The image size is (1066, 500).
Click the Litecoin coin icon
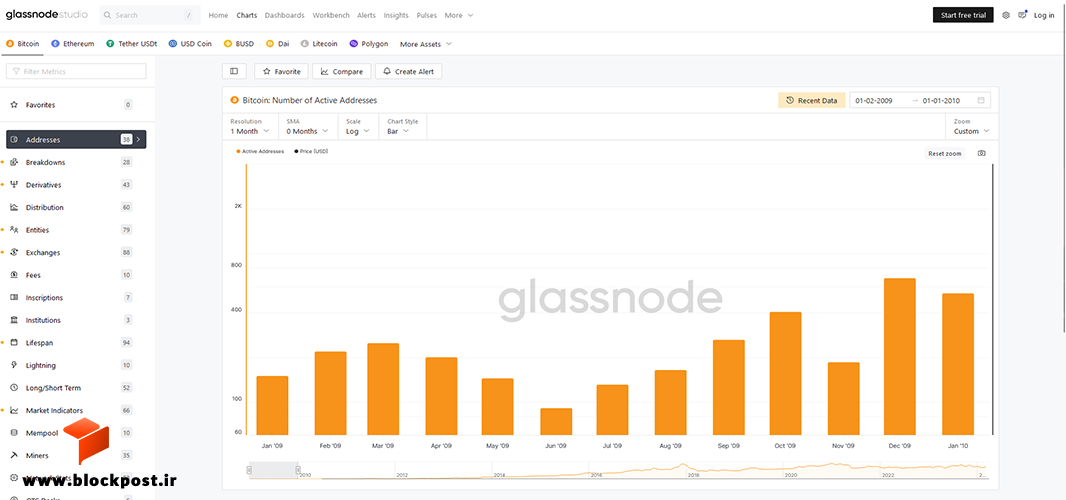305,44
